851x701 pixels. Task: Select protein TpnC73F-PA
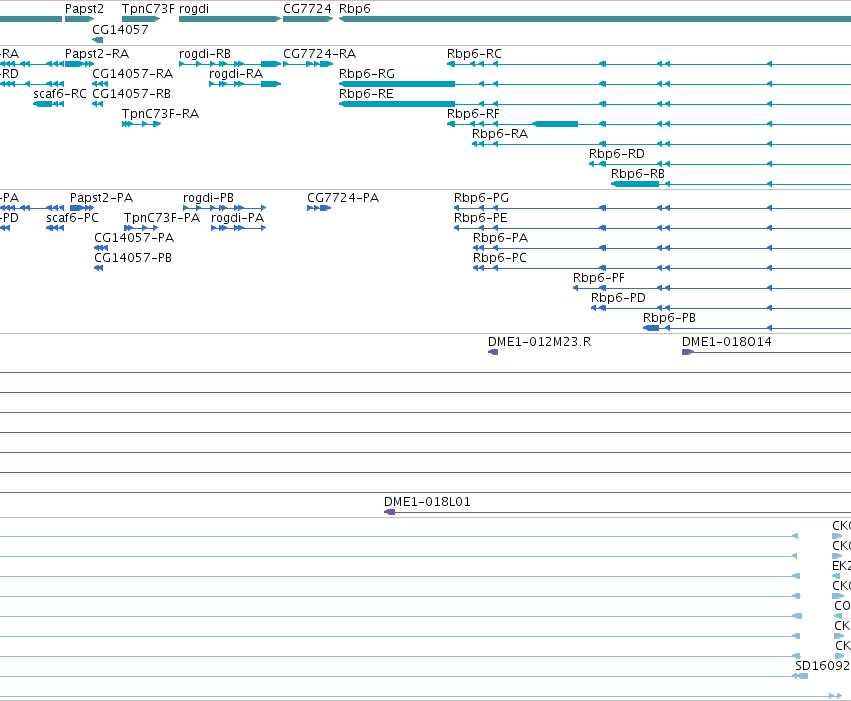tap(162, 218)
